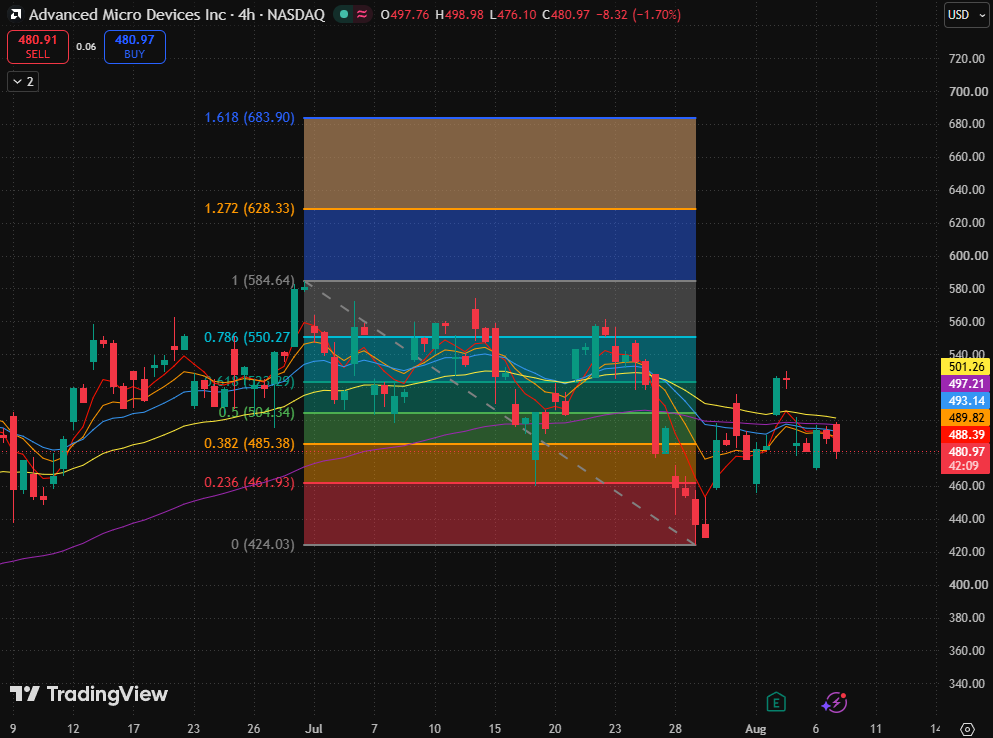Click 460.00 on the price axis
Screen dimensions: 993x738
pos(967,486)
